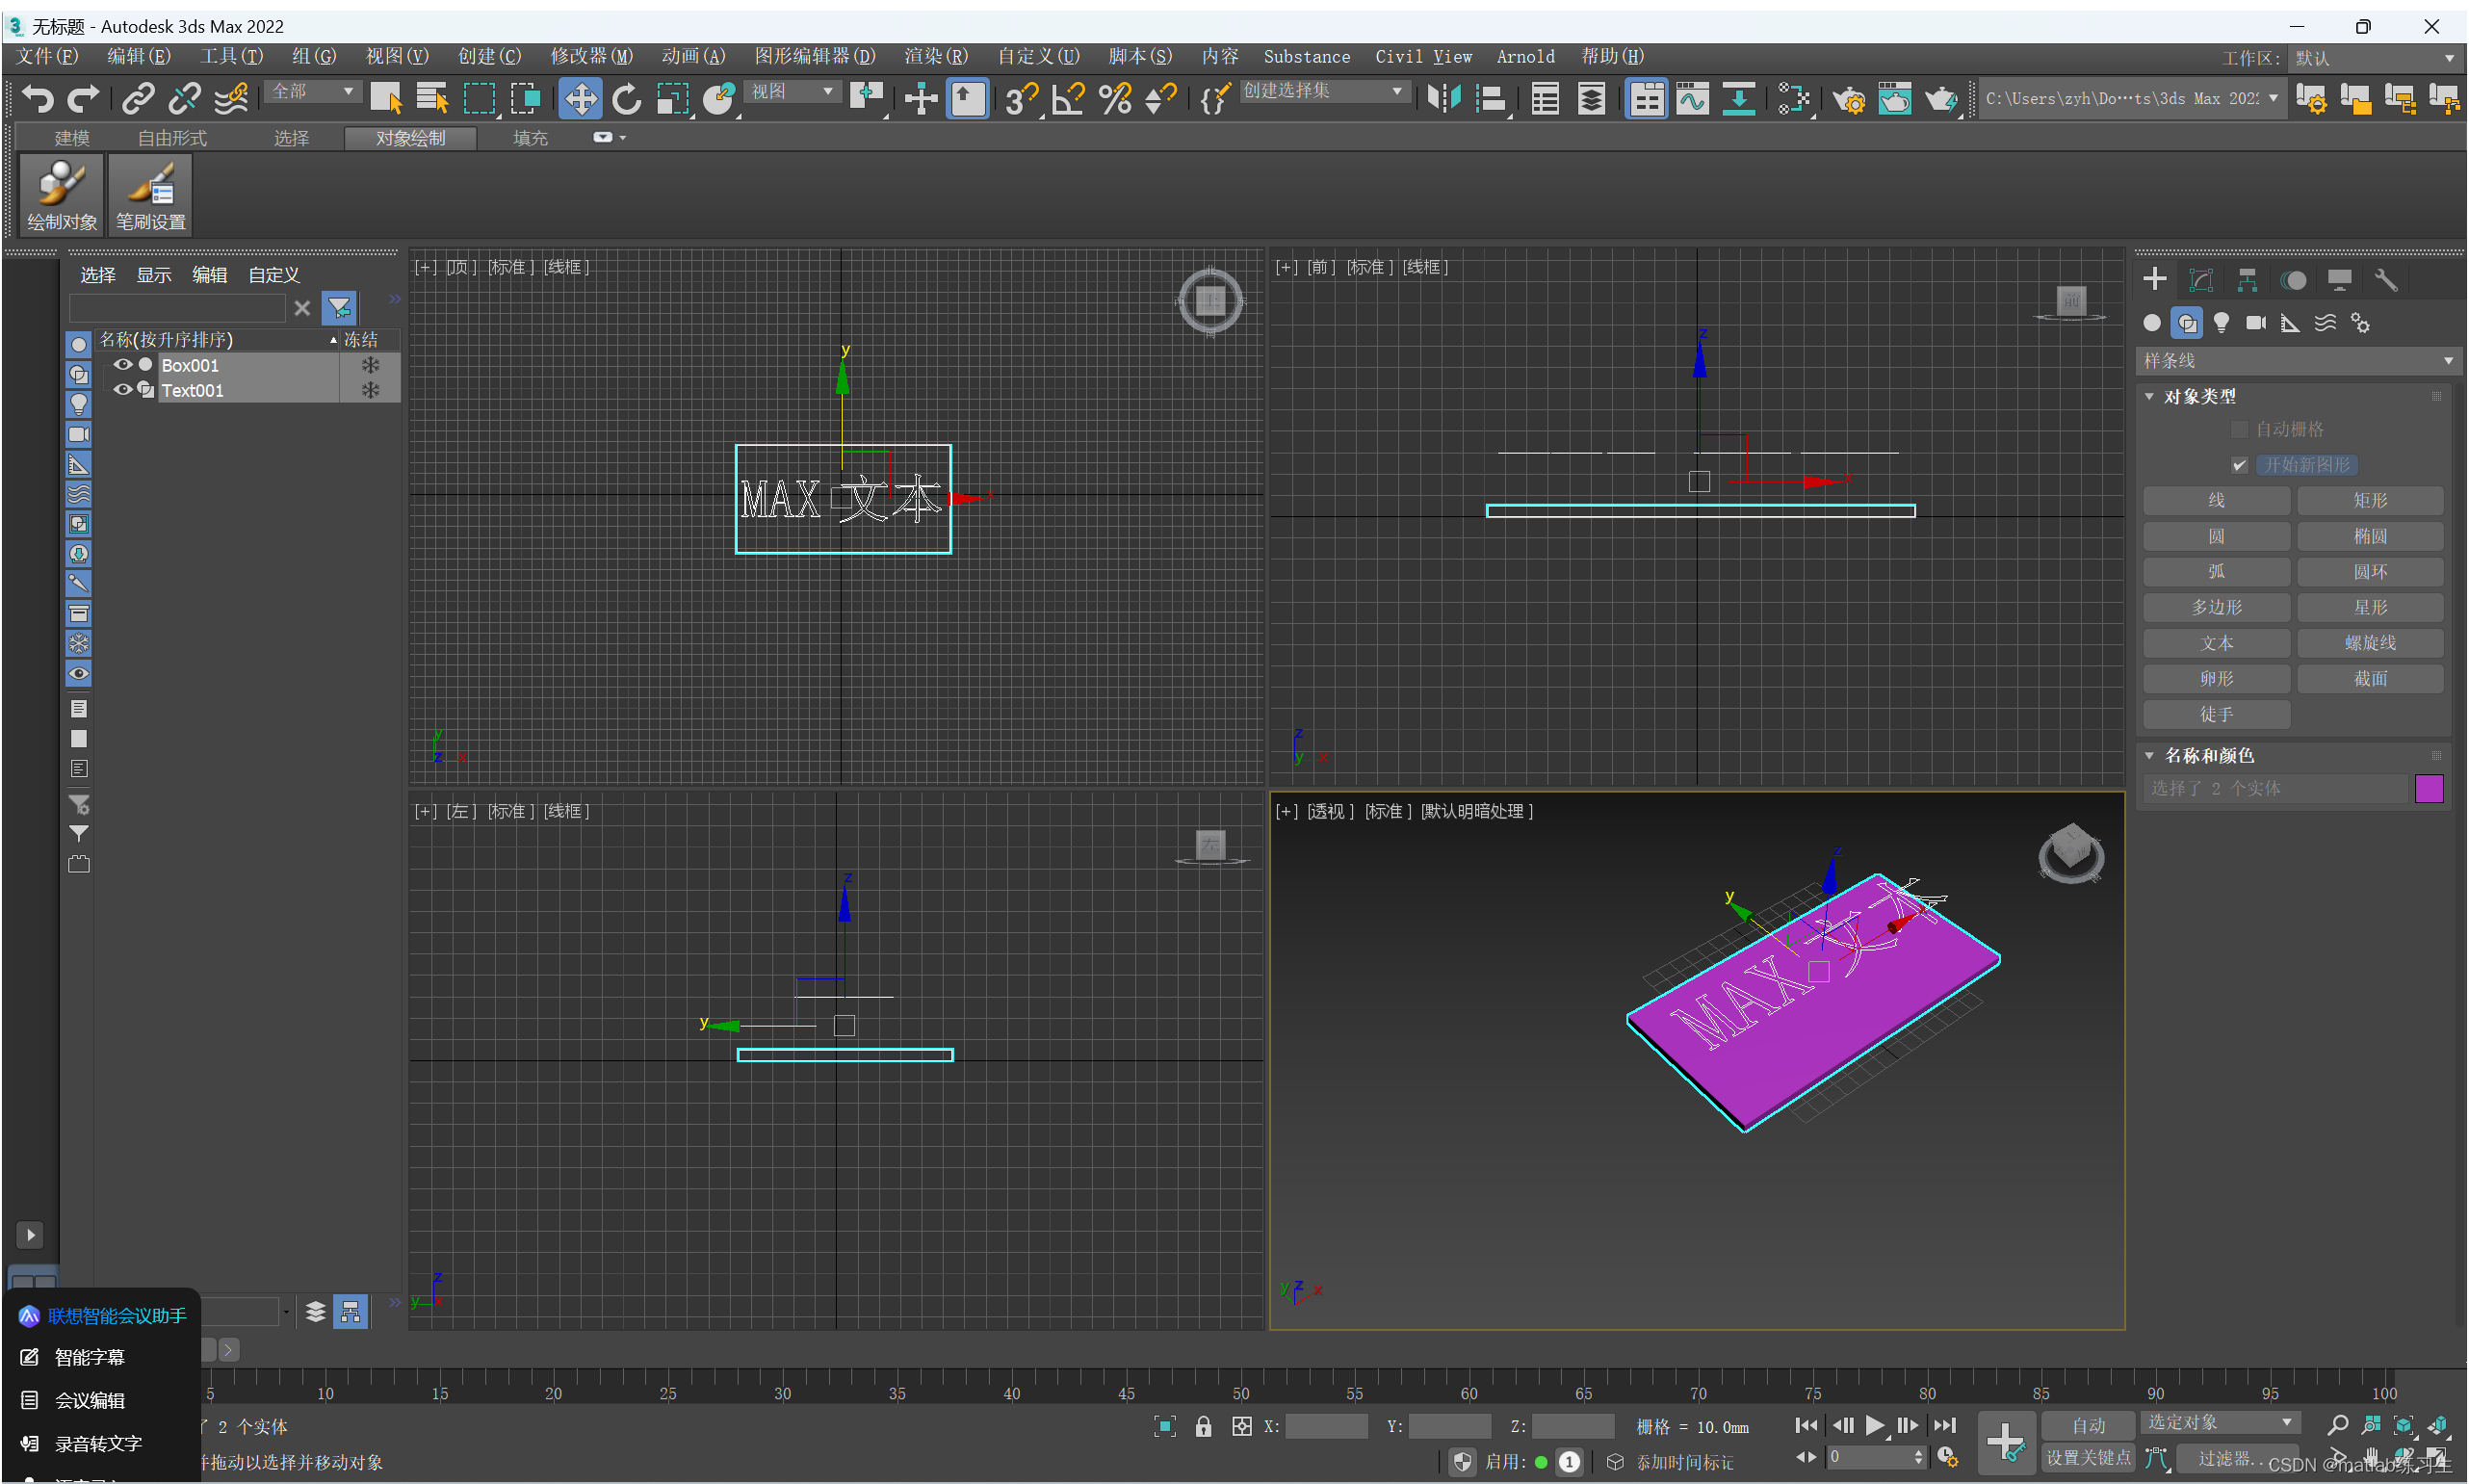Open the 创建选择集 named selection dropdown
The width and height of the screenshot is (2469, 1484).
[1322, 90]
